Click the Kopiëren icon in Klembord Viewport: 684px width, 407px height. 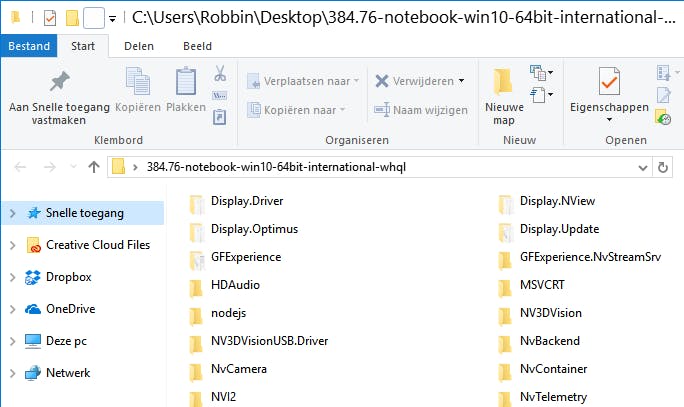coord(137,81)
